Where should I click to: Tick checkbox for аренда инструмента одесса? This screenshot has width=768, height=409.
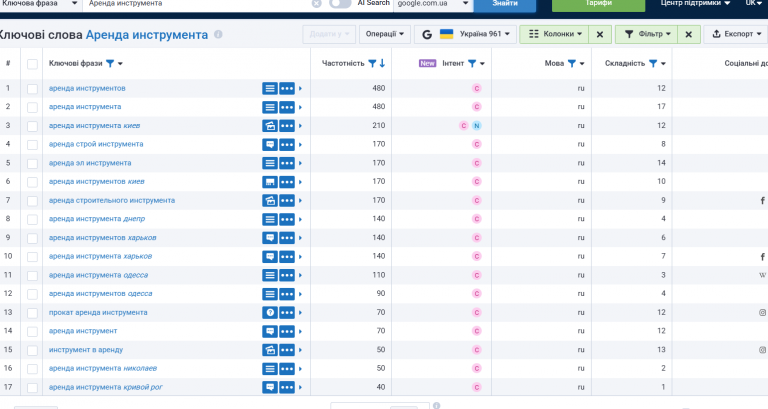[x=32, y=276]
